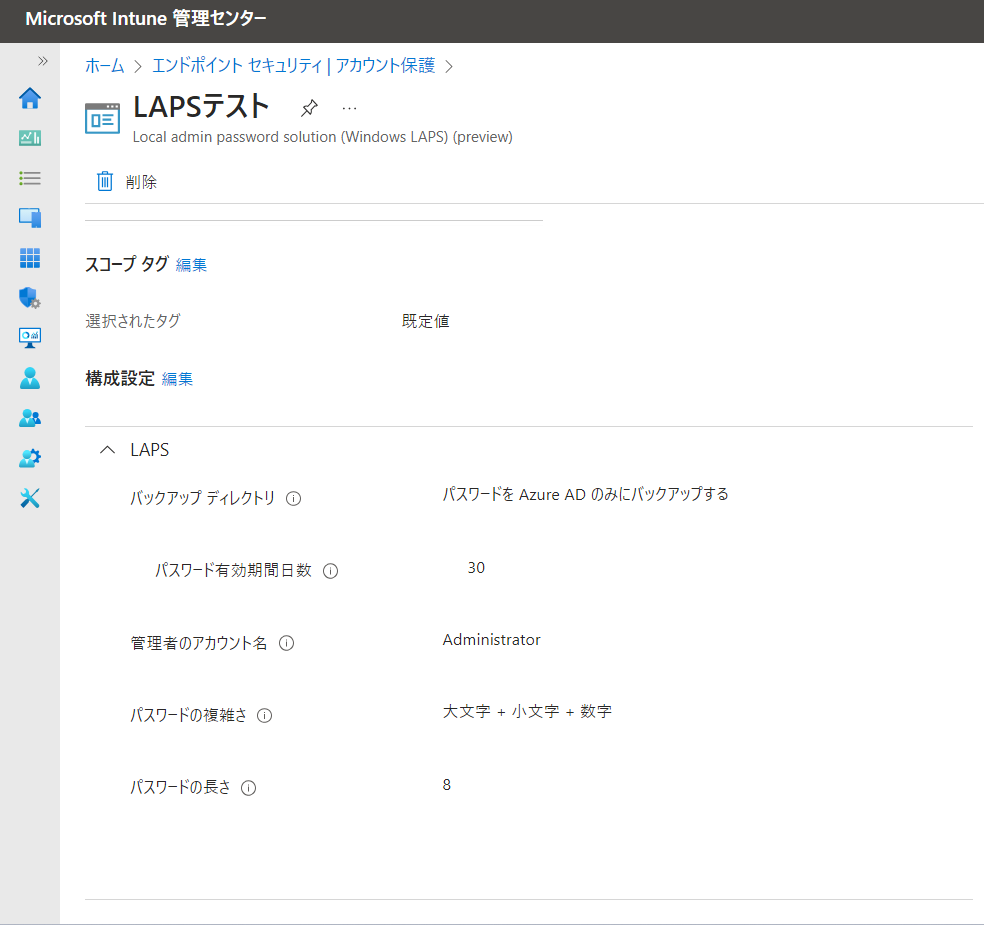Open Home from the left sidebar
The width and height of the screenshot is (984, 925).
[x=30, y=98]
